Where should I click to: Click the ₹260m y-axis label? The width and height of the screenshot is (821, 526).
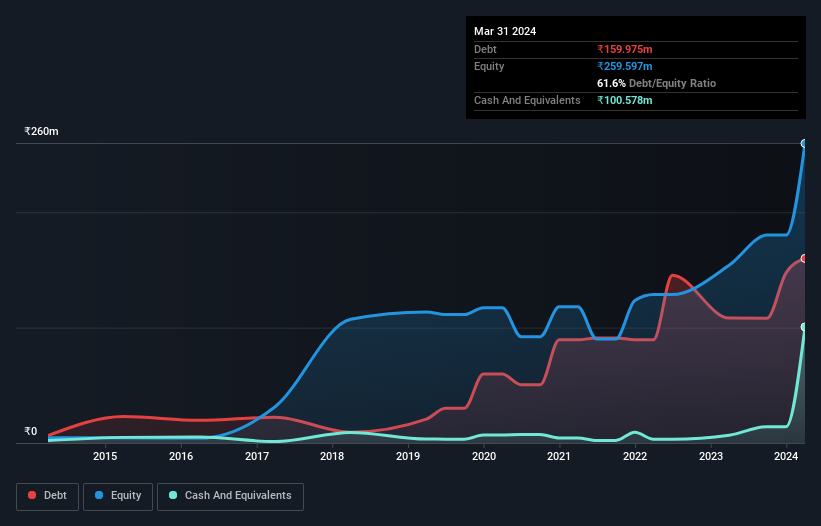[x=41, y=131]
